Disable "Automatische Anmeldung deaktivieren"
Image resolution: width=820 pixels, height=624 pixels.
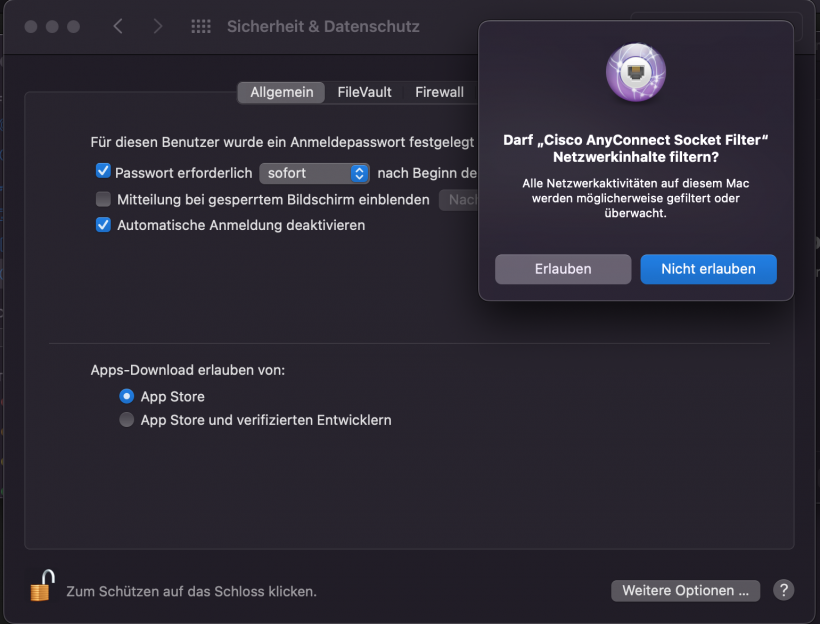[103, 226]
